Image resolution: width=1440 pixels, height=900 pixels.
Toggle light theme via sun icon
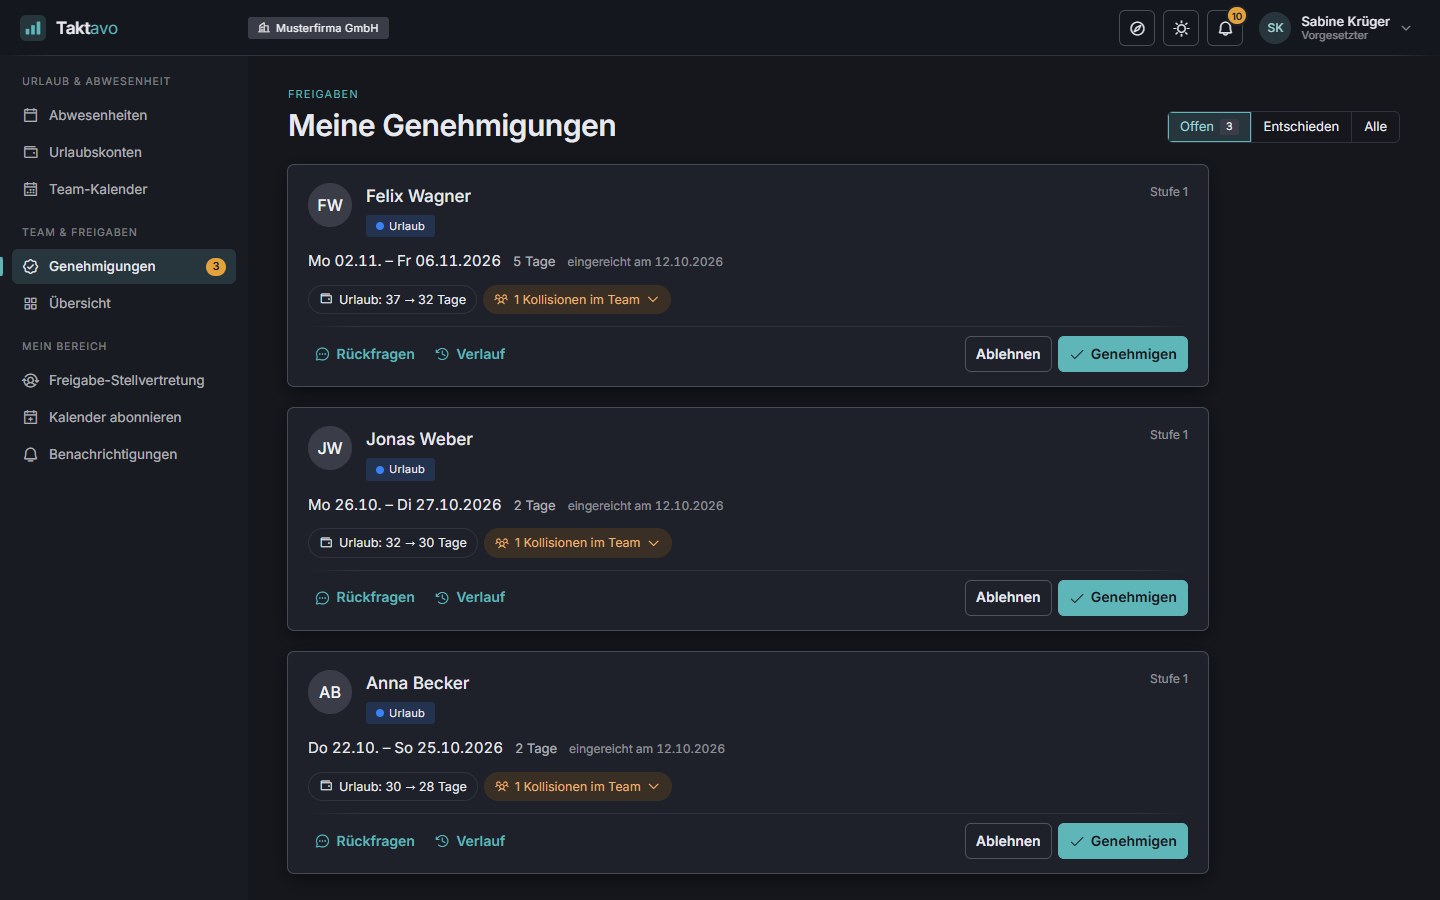[x=1181, y=28]
